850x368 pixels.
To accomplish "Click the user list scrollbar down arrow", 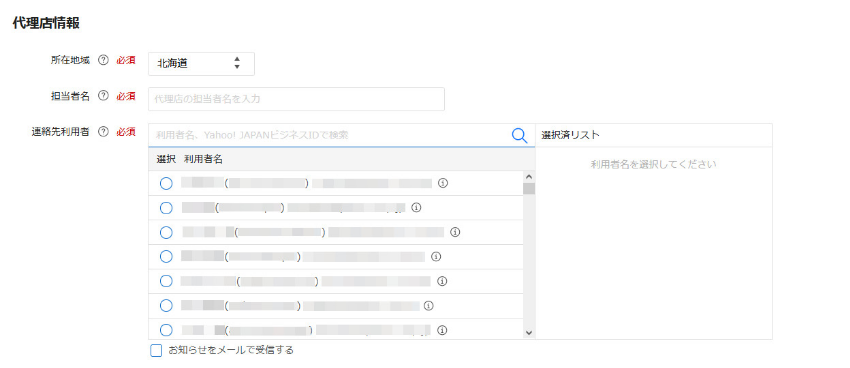I will click(x=529, y=332).
